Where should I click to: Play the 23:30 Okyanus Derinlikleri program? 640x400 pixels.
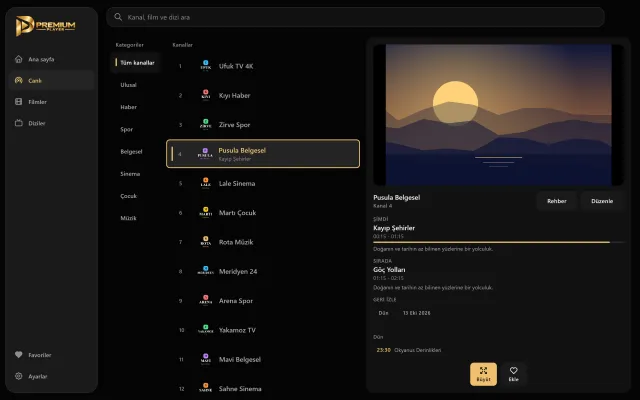tap(409, 350)
